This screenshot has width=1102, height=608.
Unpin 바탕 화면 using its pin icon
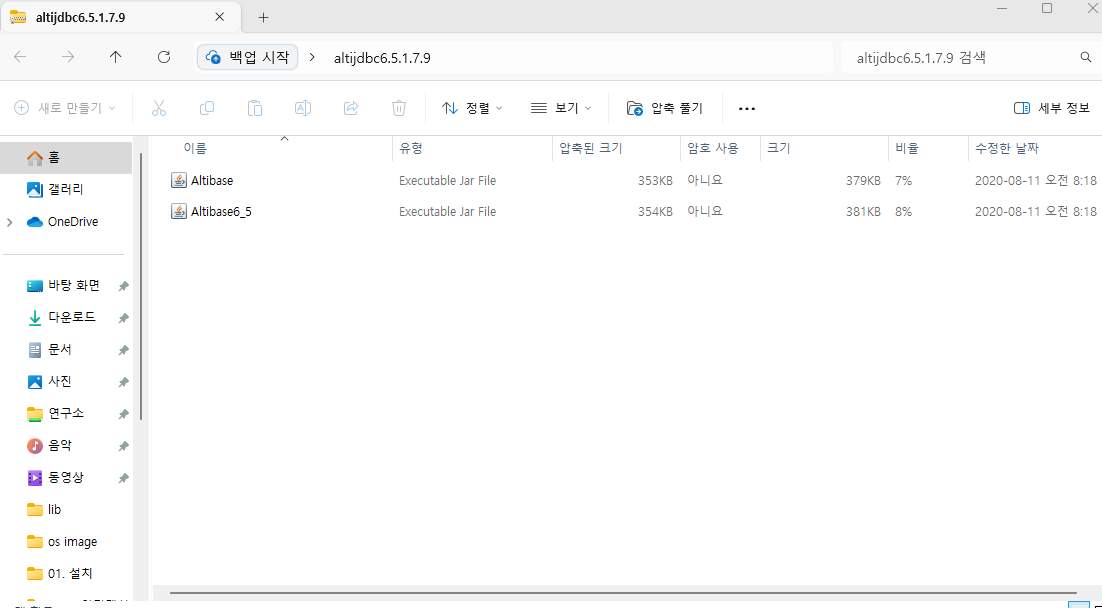coord(123,286)
